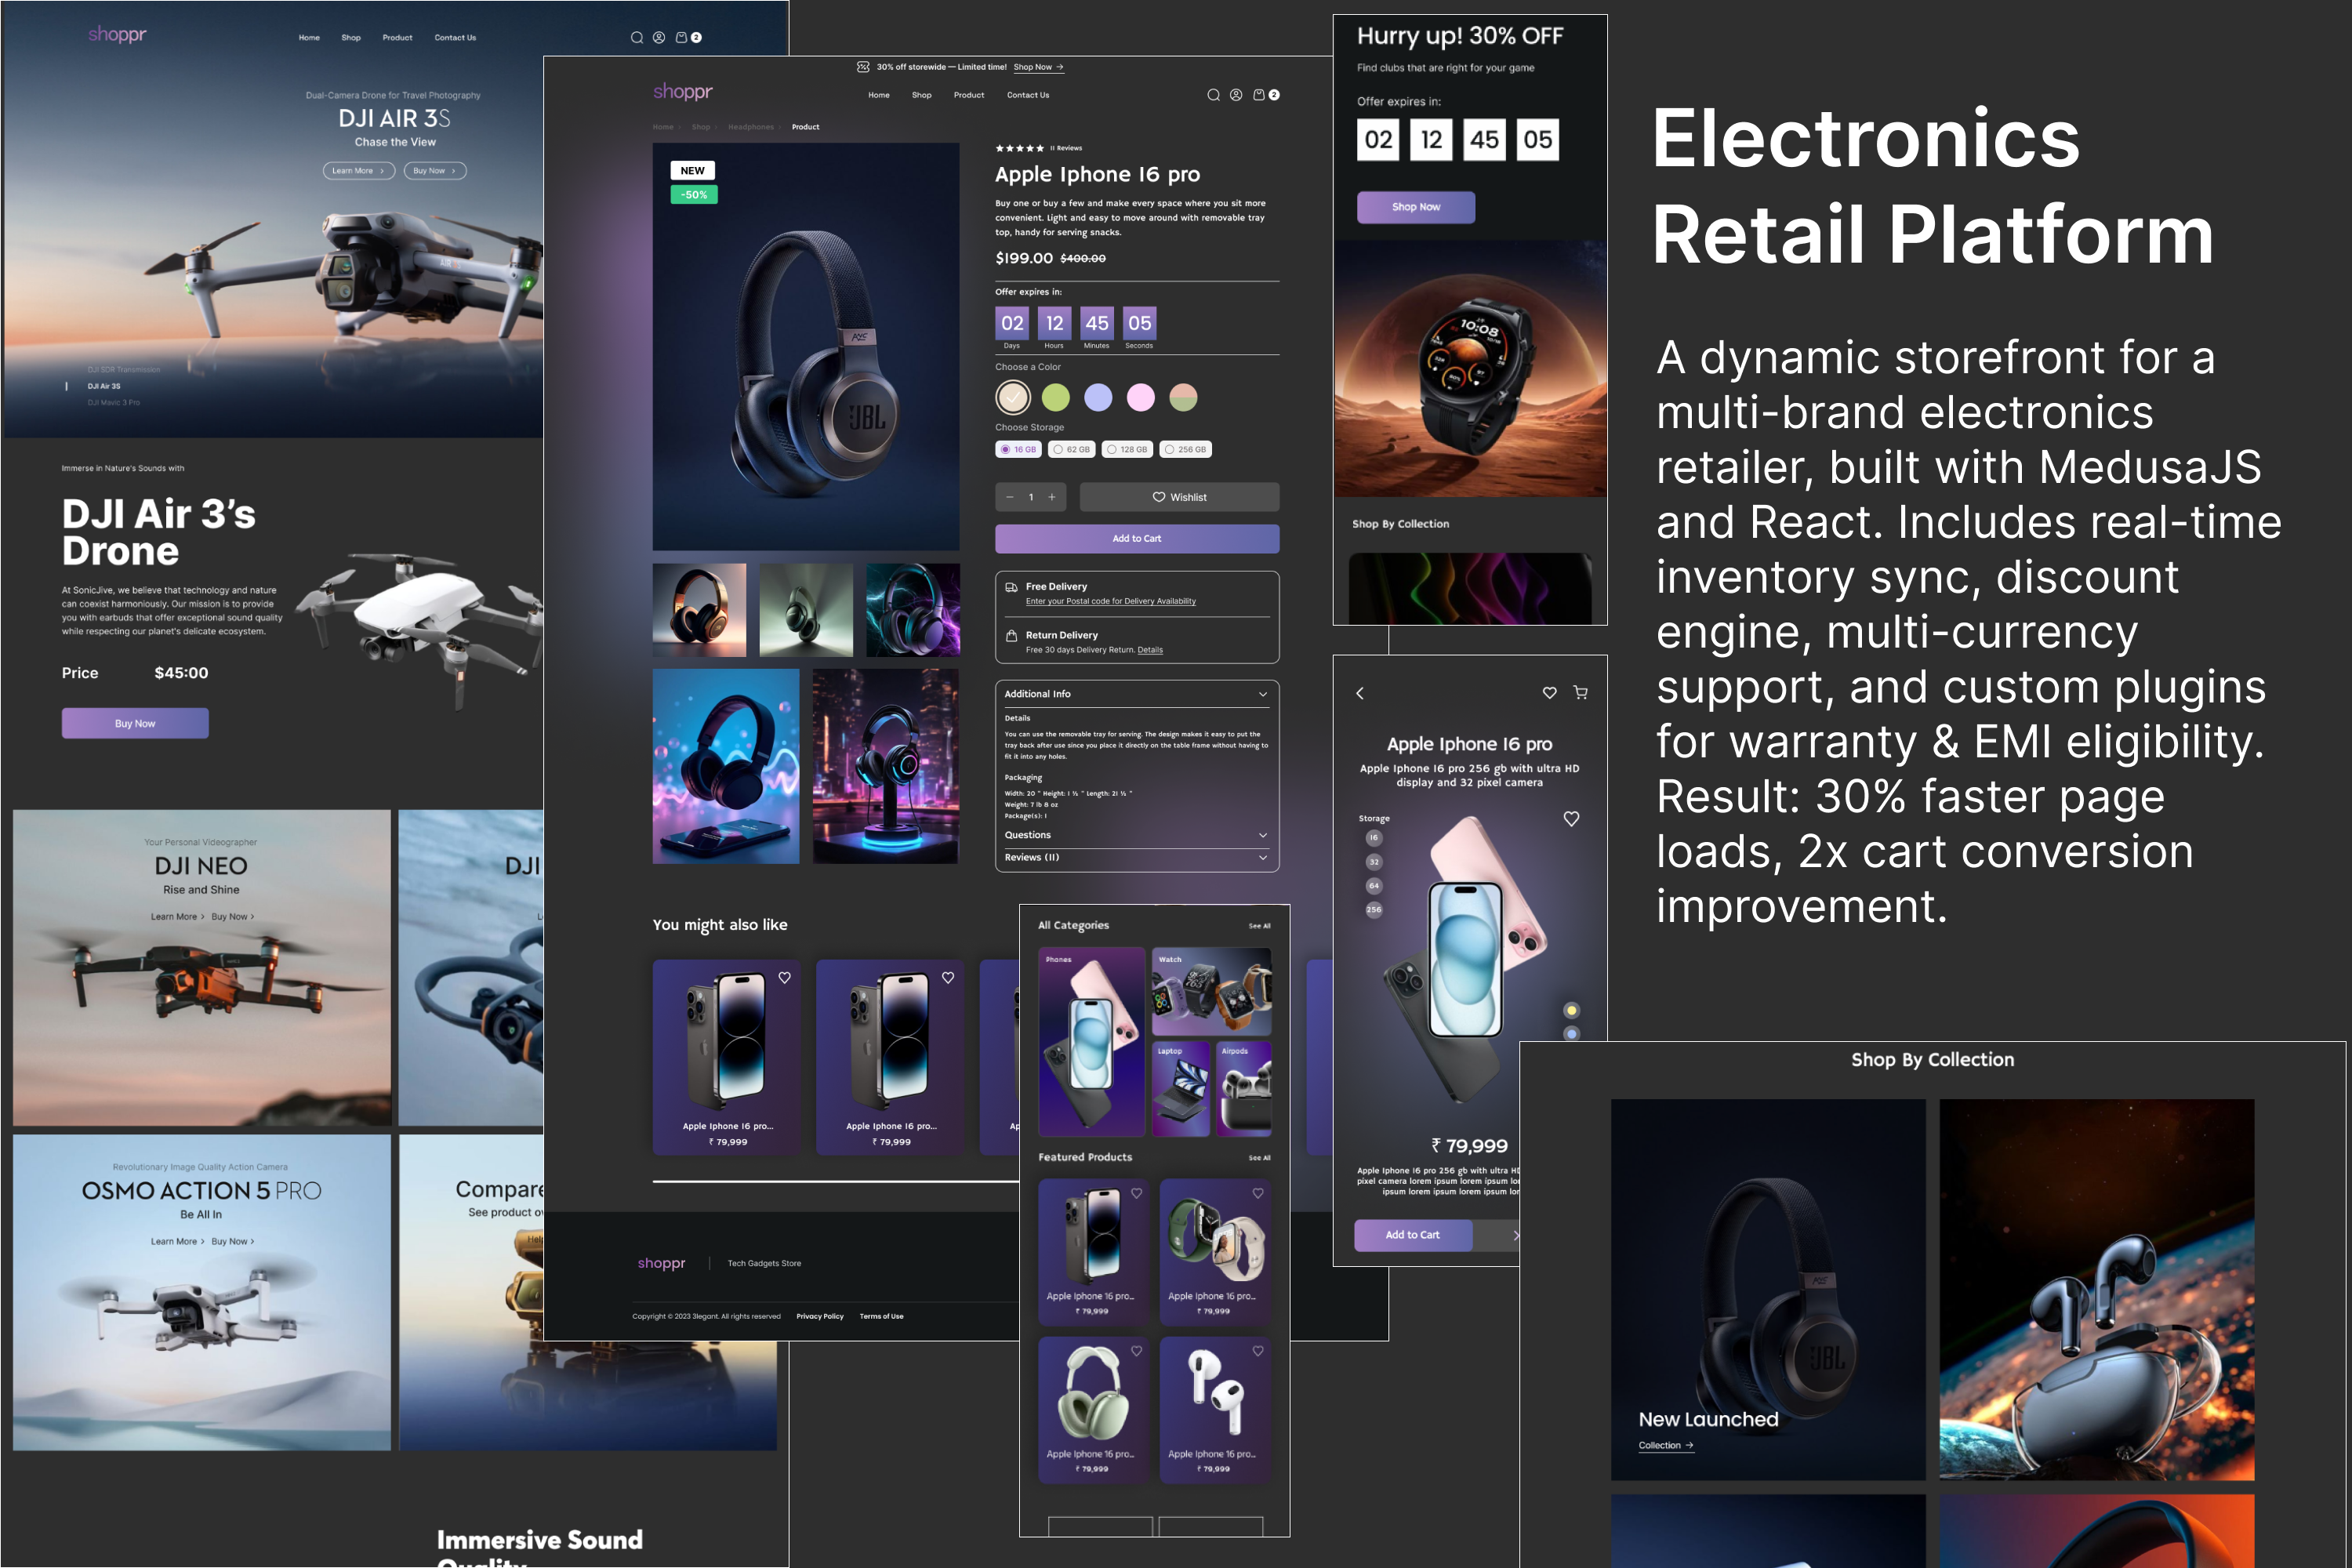2352x1568 pixels.
Task: Click Shop Now under the 30% OFF countdown
Action: pos(1416,207)
